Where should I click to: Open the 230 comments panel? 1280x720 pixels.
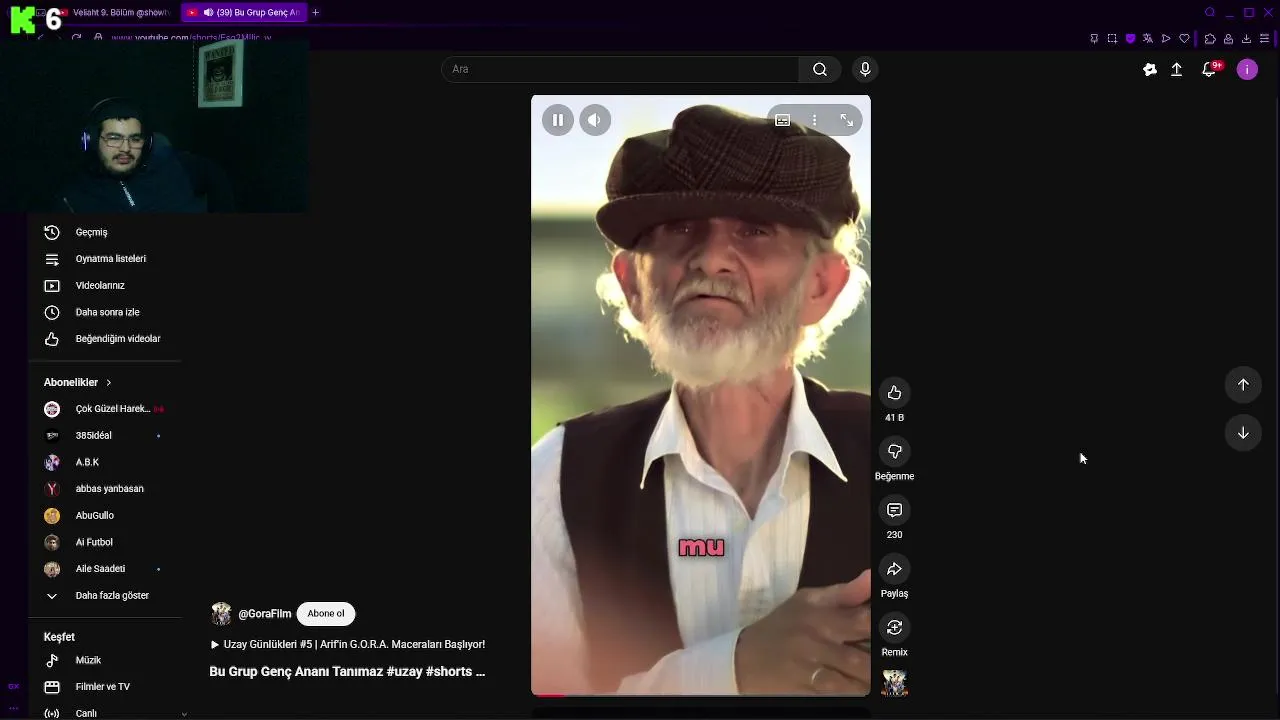(894, 510)
